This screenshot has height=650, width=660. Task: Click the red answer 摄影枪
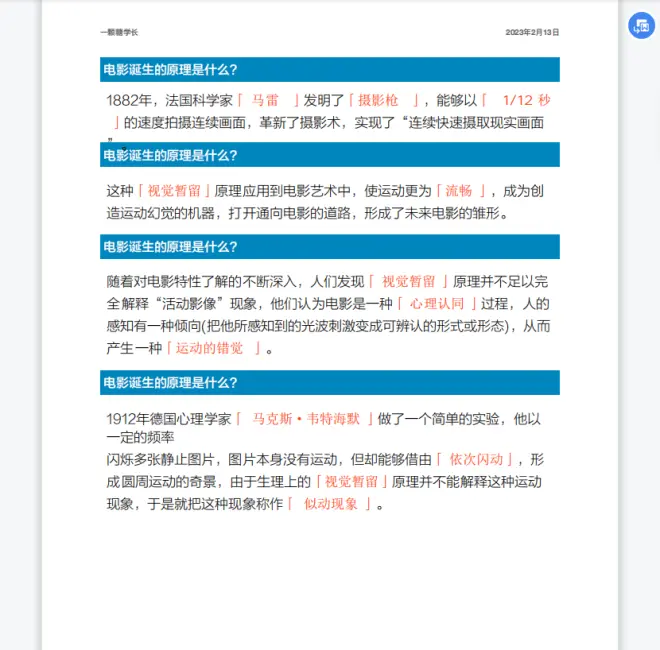point(379,100)
